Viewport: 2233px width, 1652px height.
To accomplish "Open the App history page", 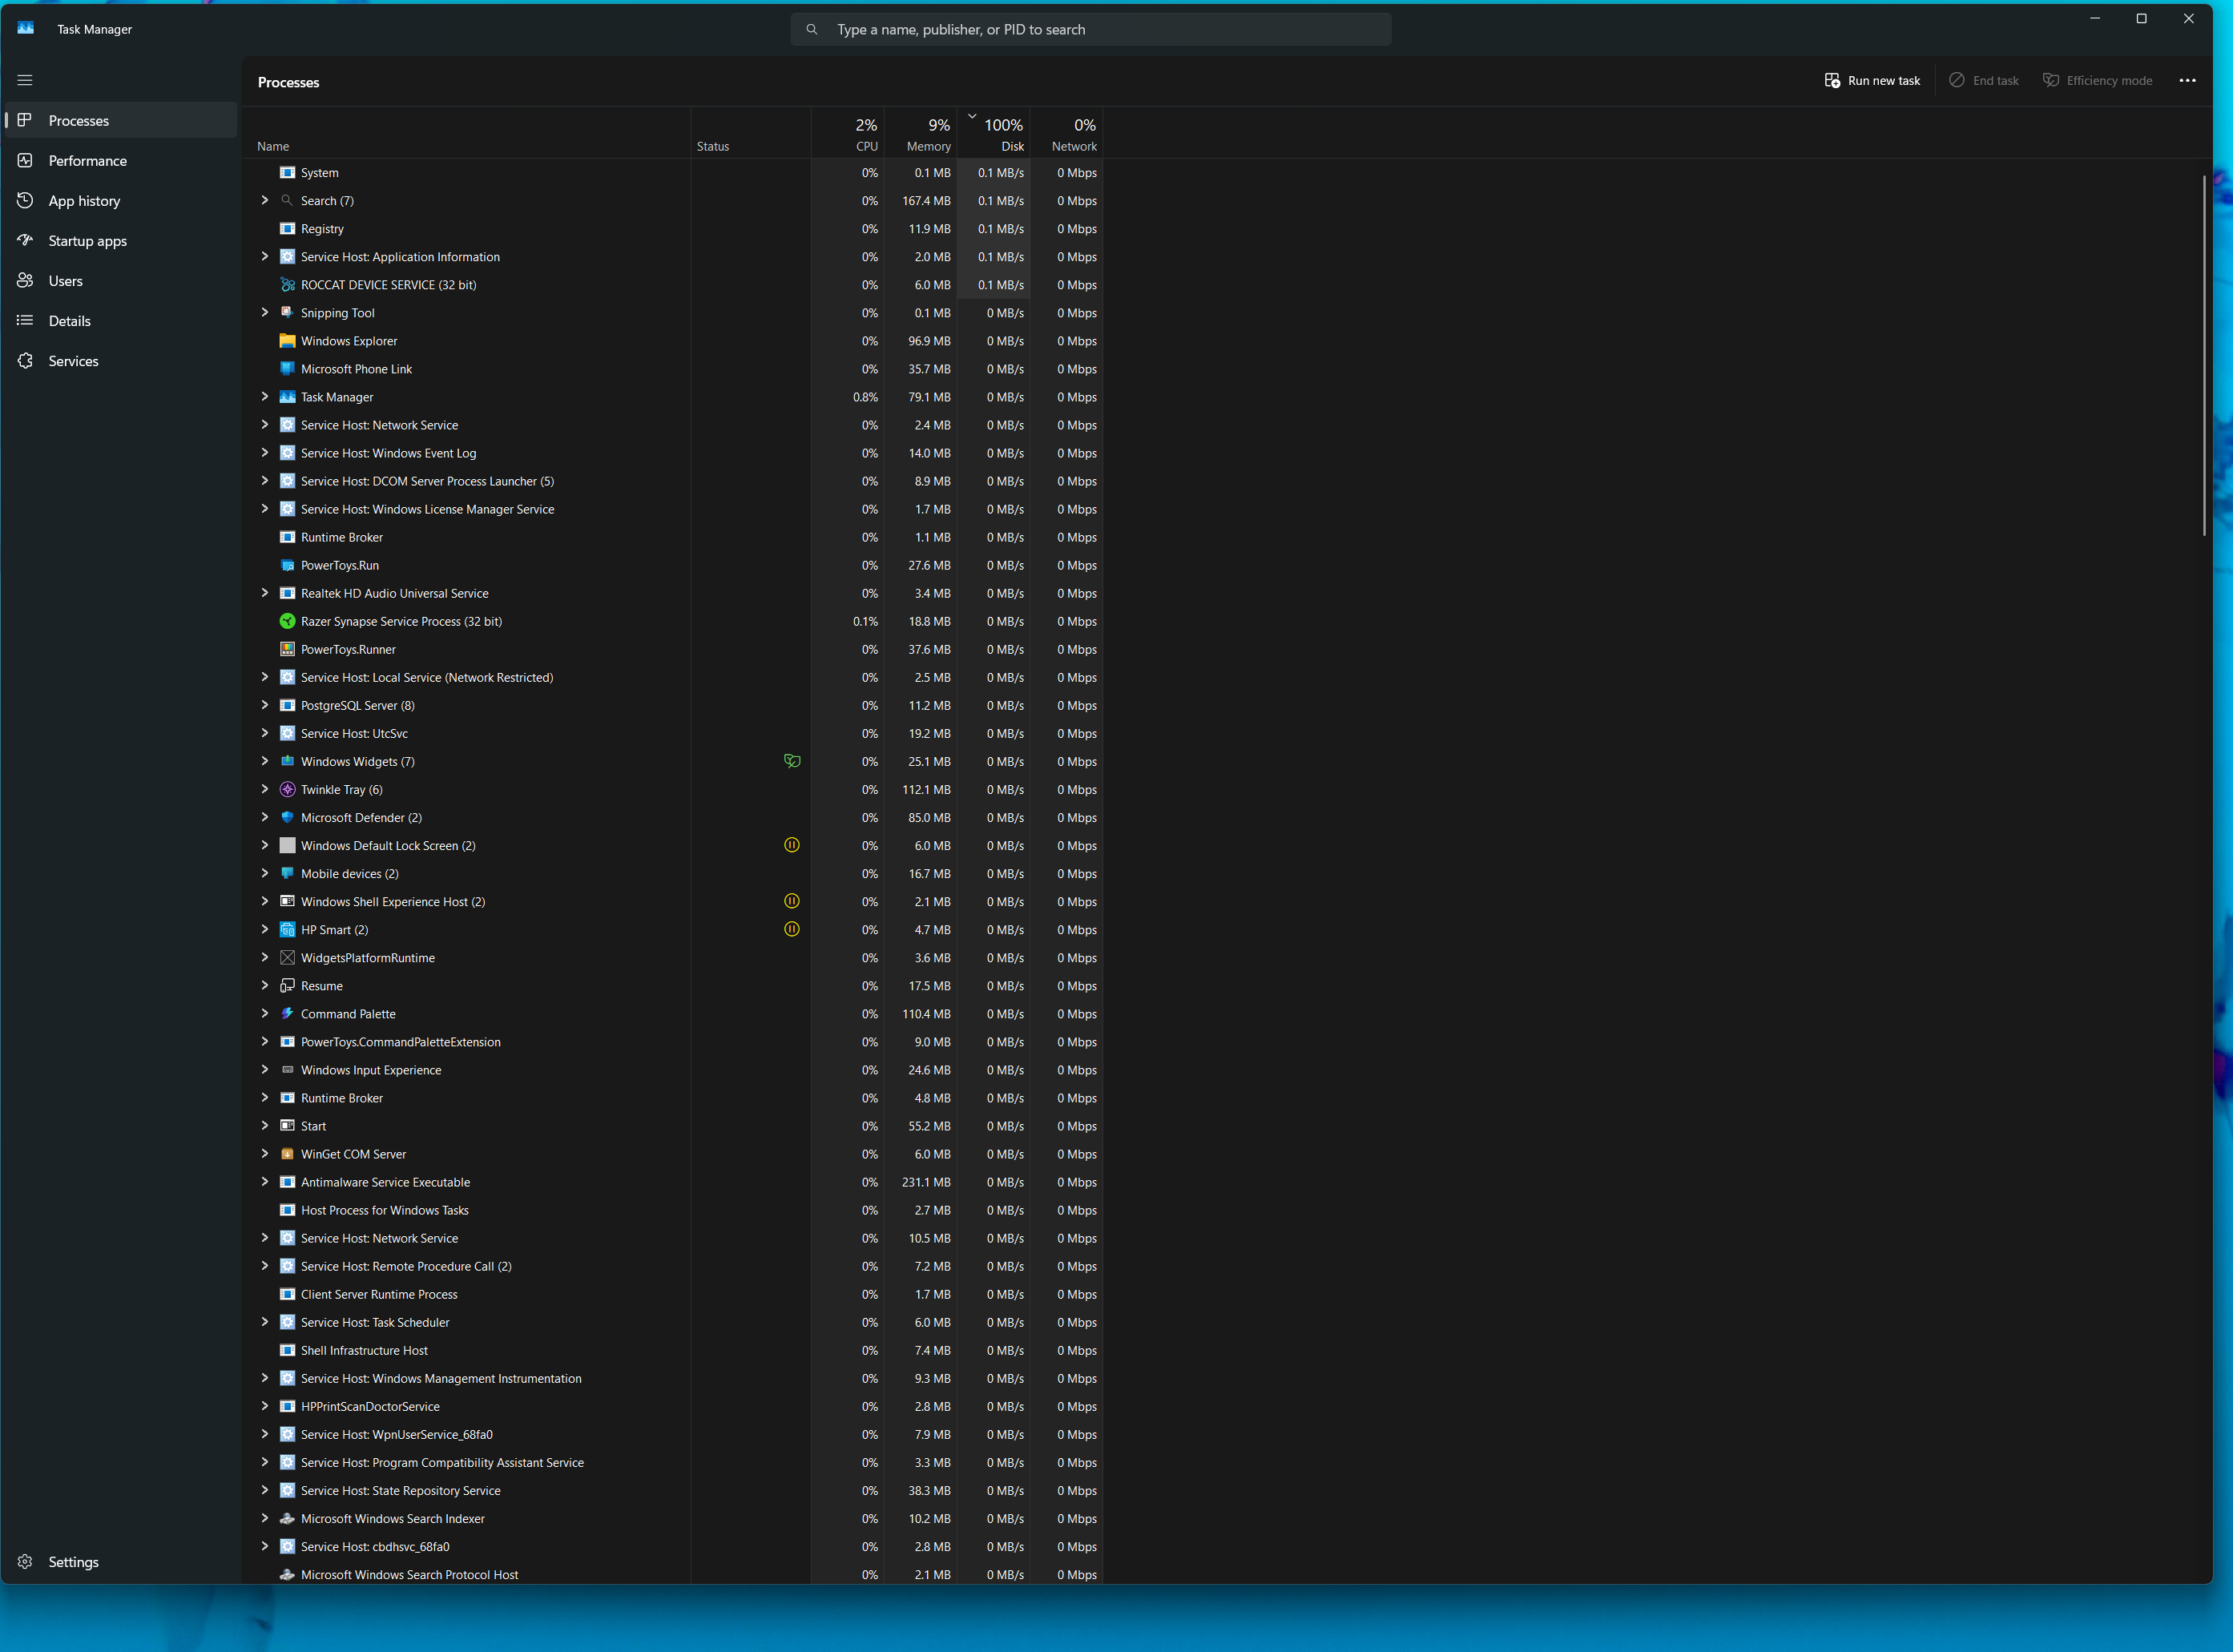I will click(x=121, y=200).
